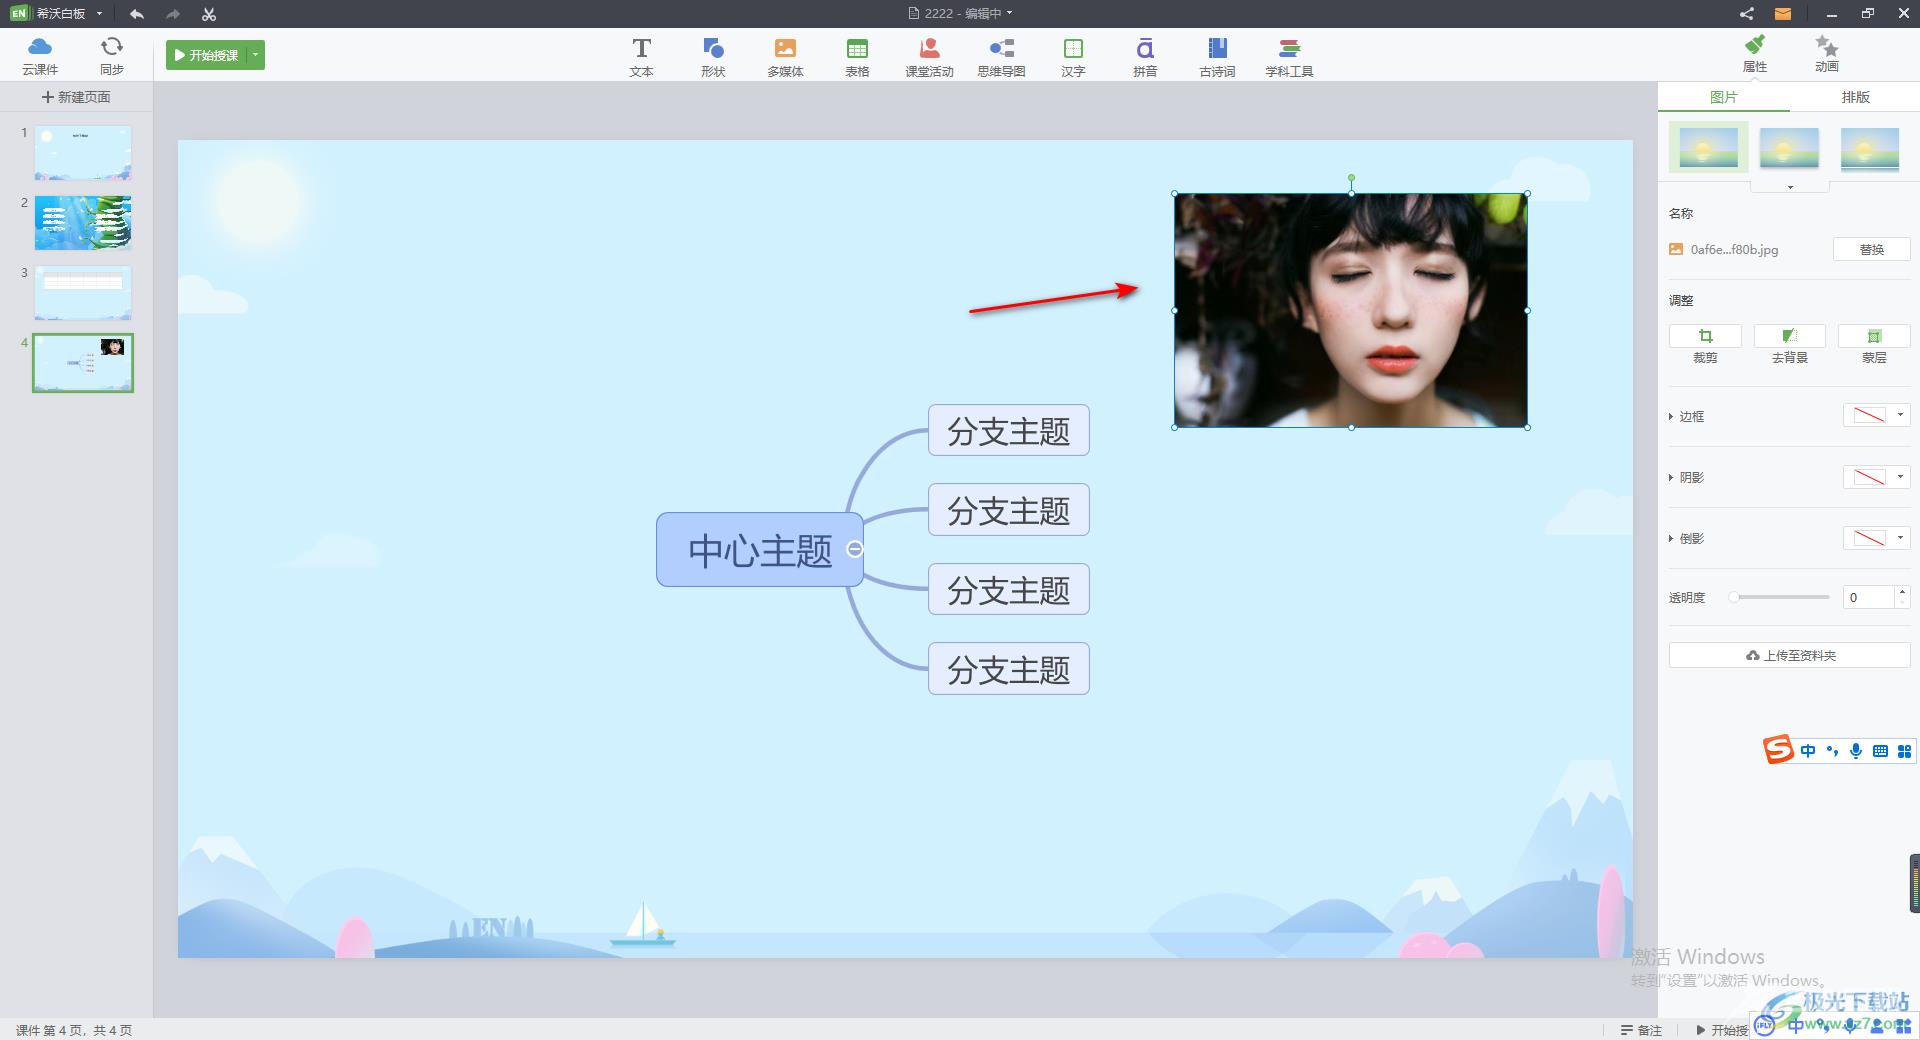The width and height of the screenshot is (1920, 1040).
Task: Select slide 4 thumbnail
Action: pyautogui.click(x=83, y=363)
